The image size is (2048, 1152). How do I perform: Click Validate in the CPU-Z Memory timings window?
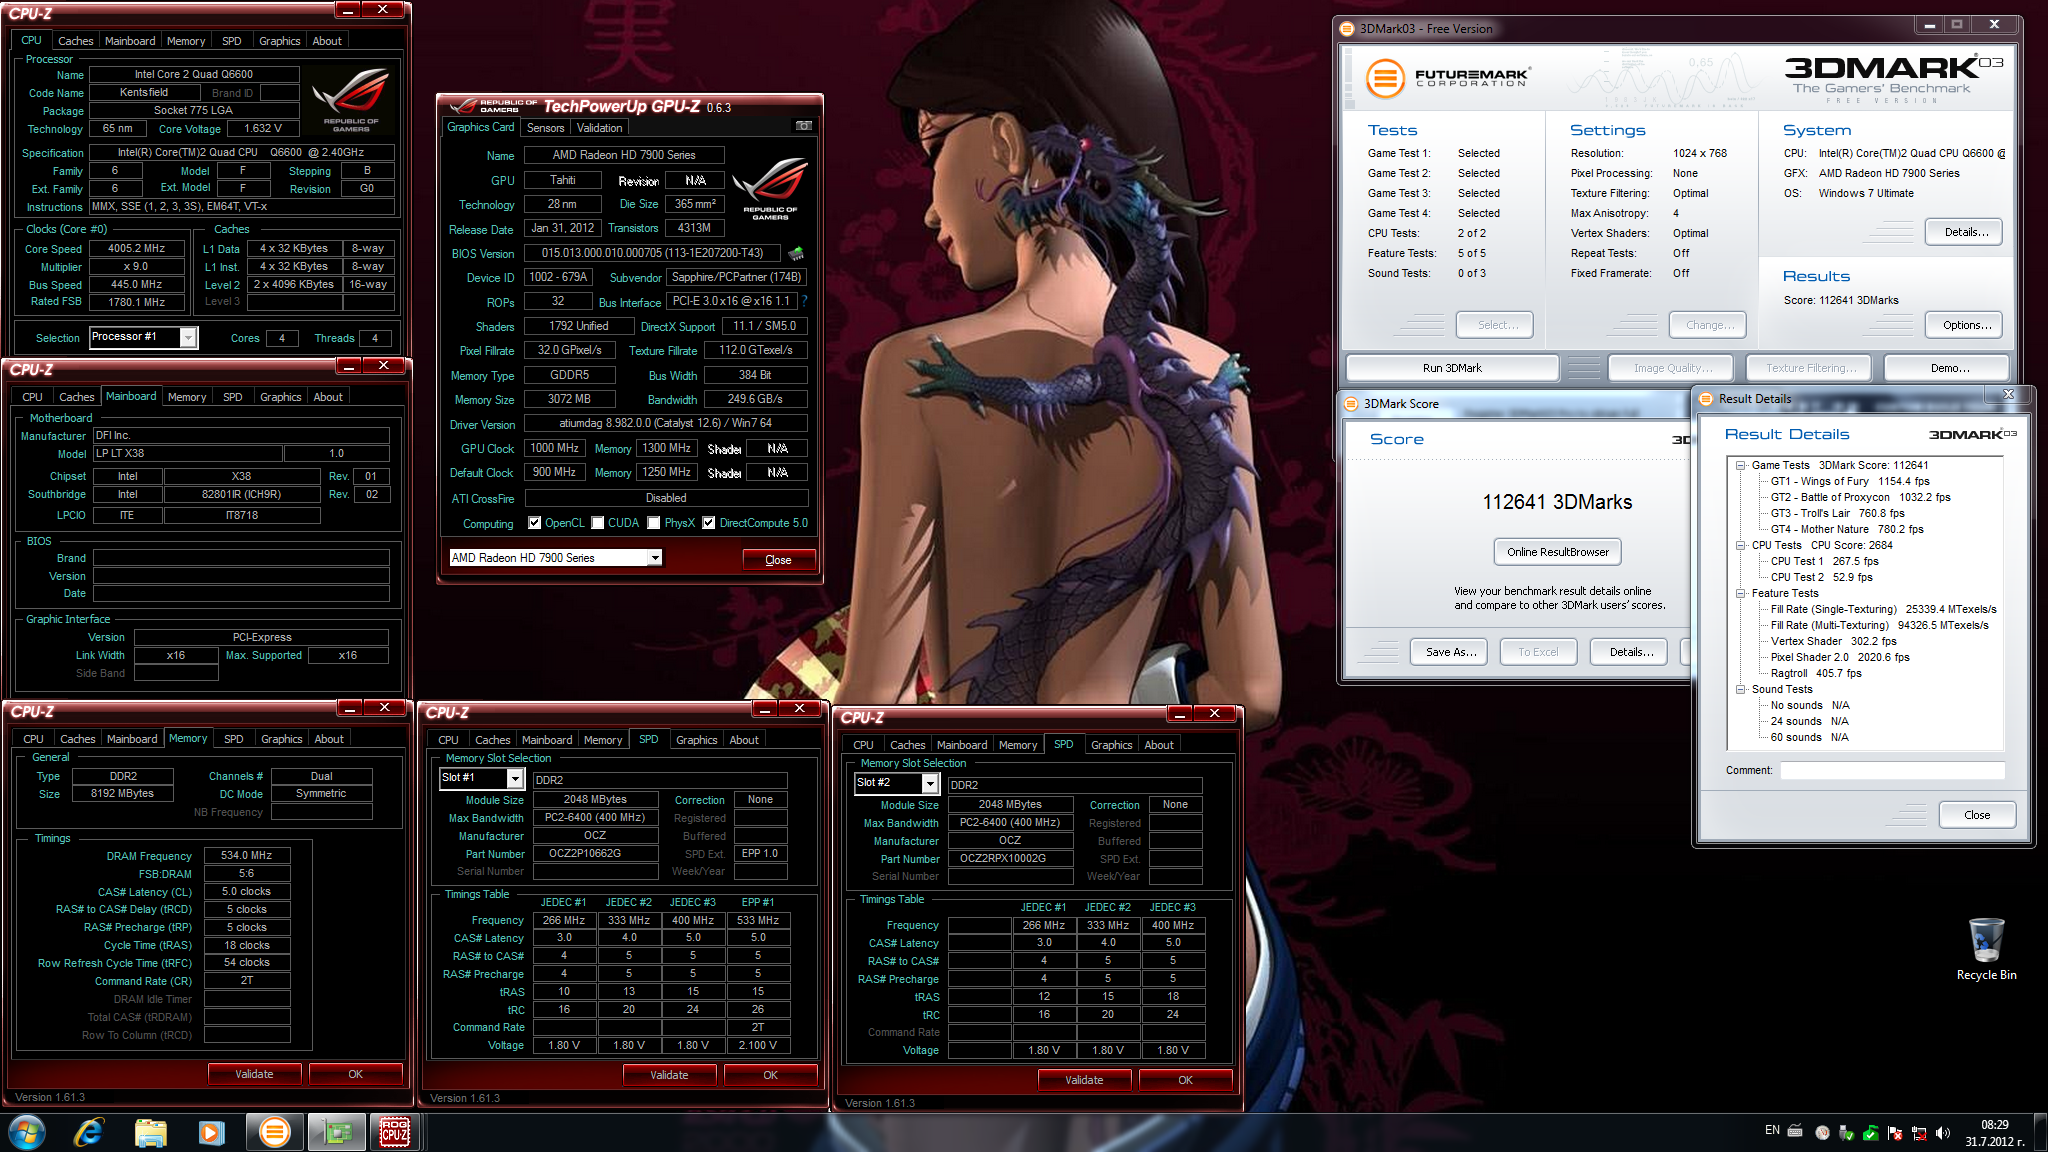coord(254,1074)
